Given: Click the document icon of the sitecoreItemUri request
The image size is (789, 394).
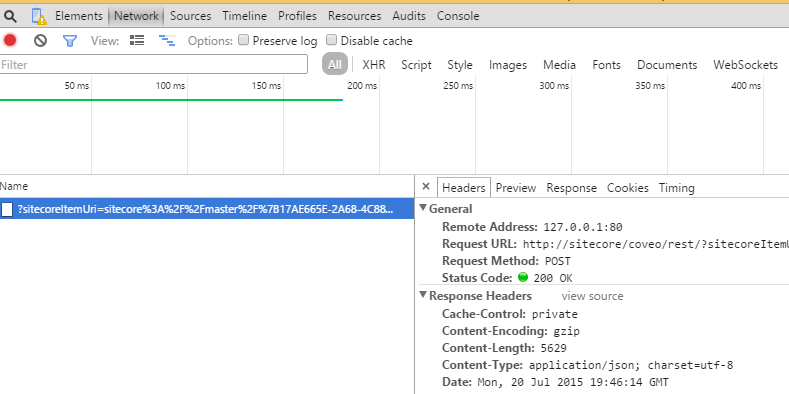Looking at the screenshot, I should pyautogui.click(x=7, y=209).
